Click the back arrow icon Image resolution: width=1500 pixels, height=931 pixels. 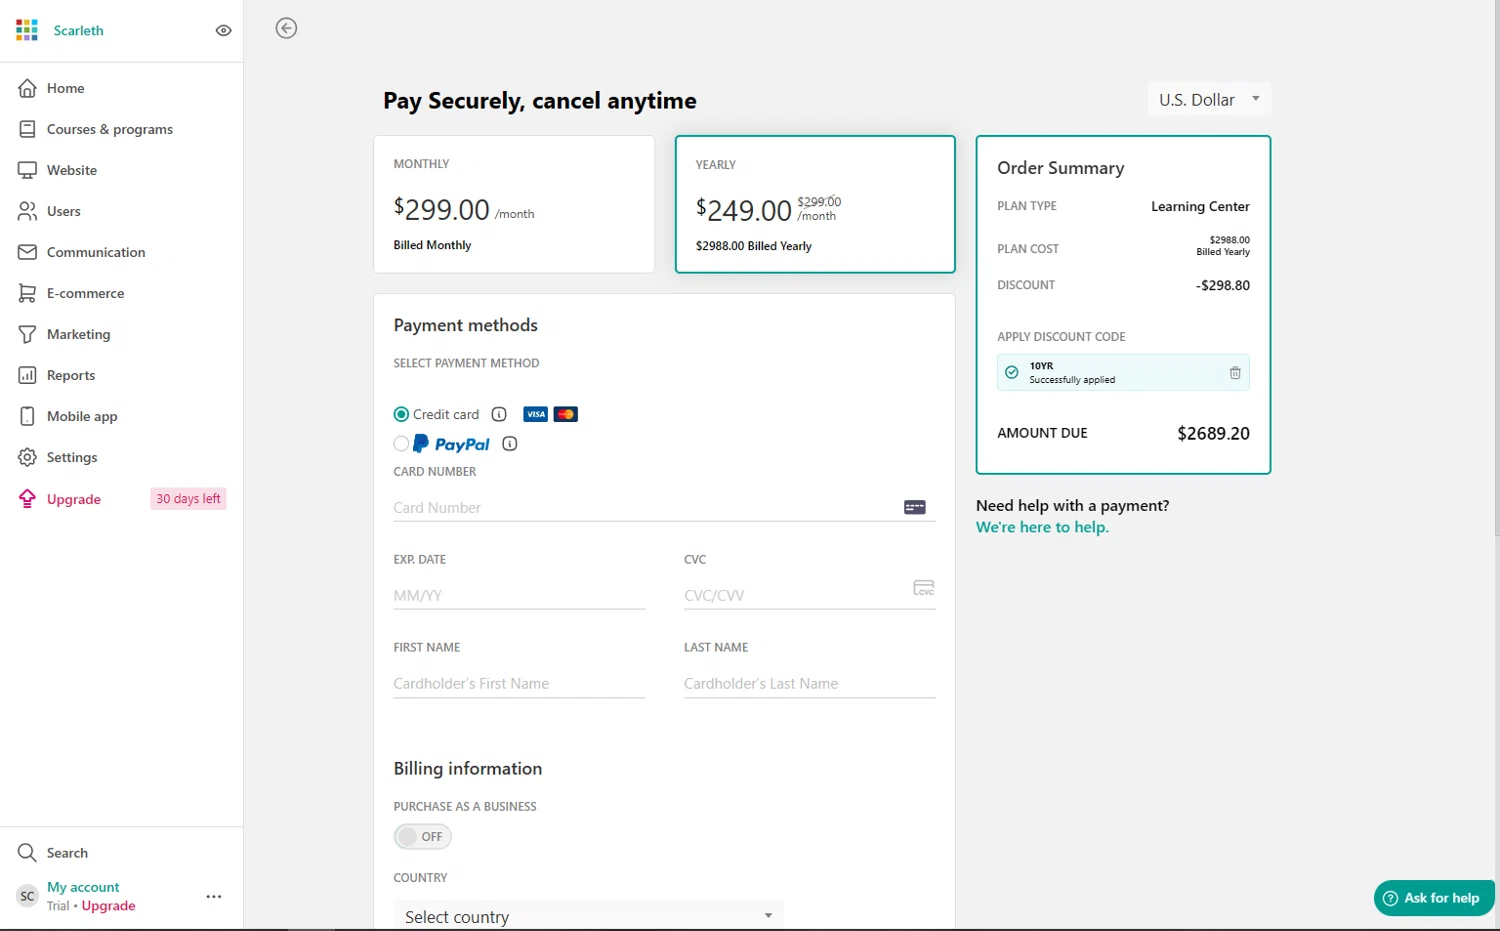tap(287, 29)
